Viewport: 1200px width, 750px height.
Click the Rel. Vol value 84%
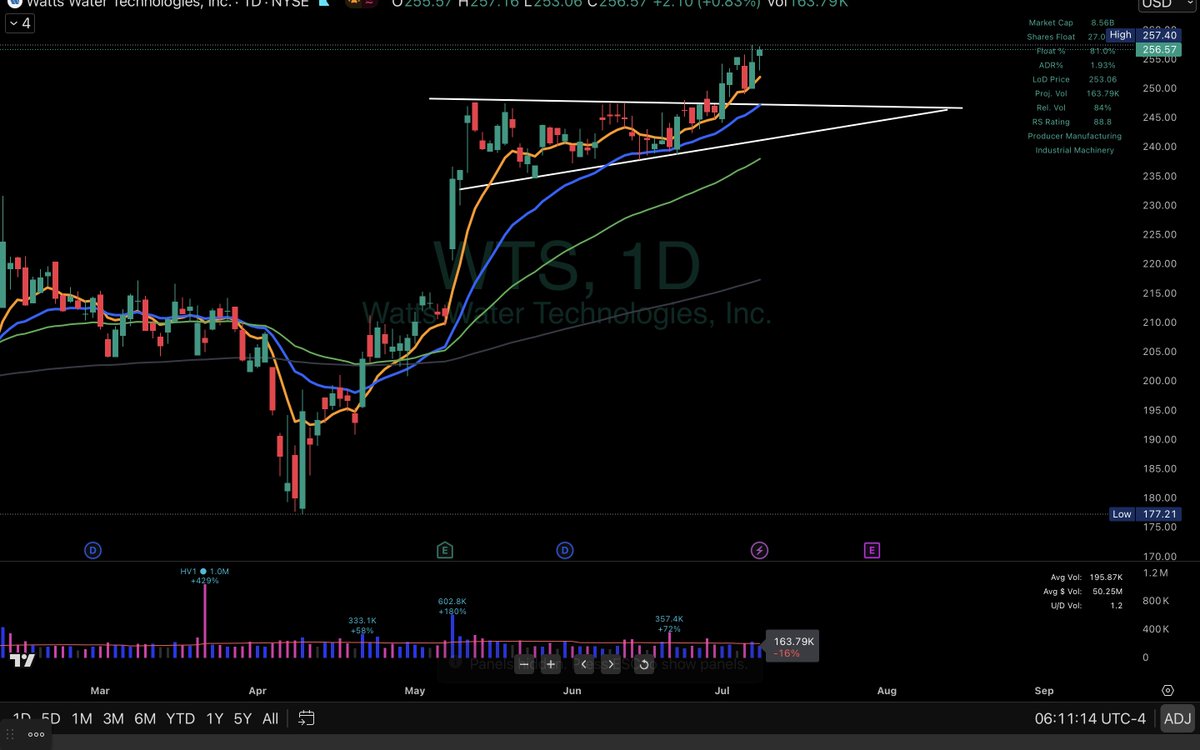coord(1101,107)
